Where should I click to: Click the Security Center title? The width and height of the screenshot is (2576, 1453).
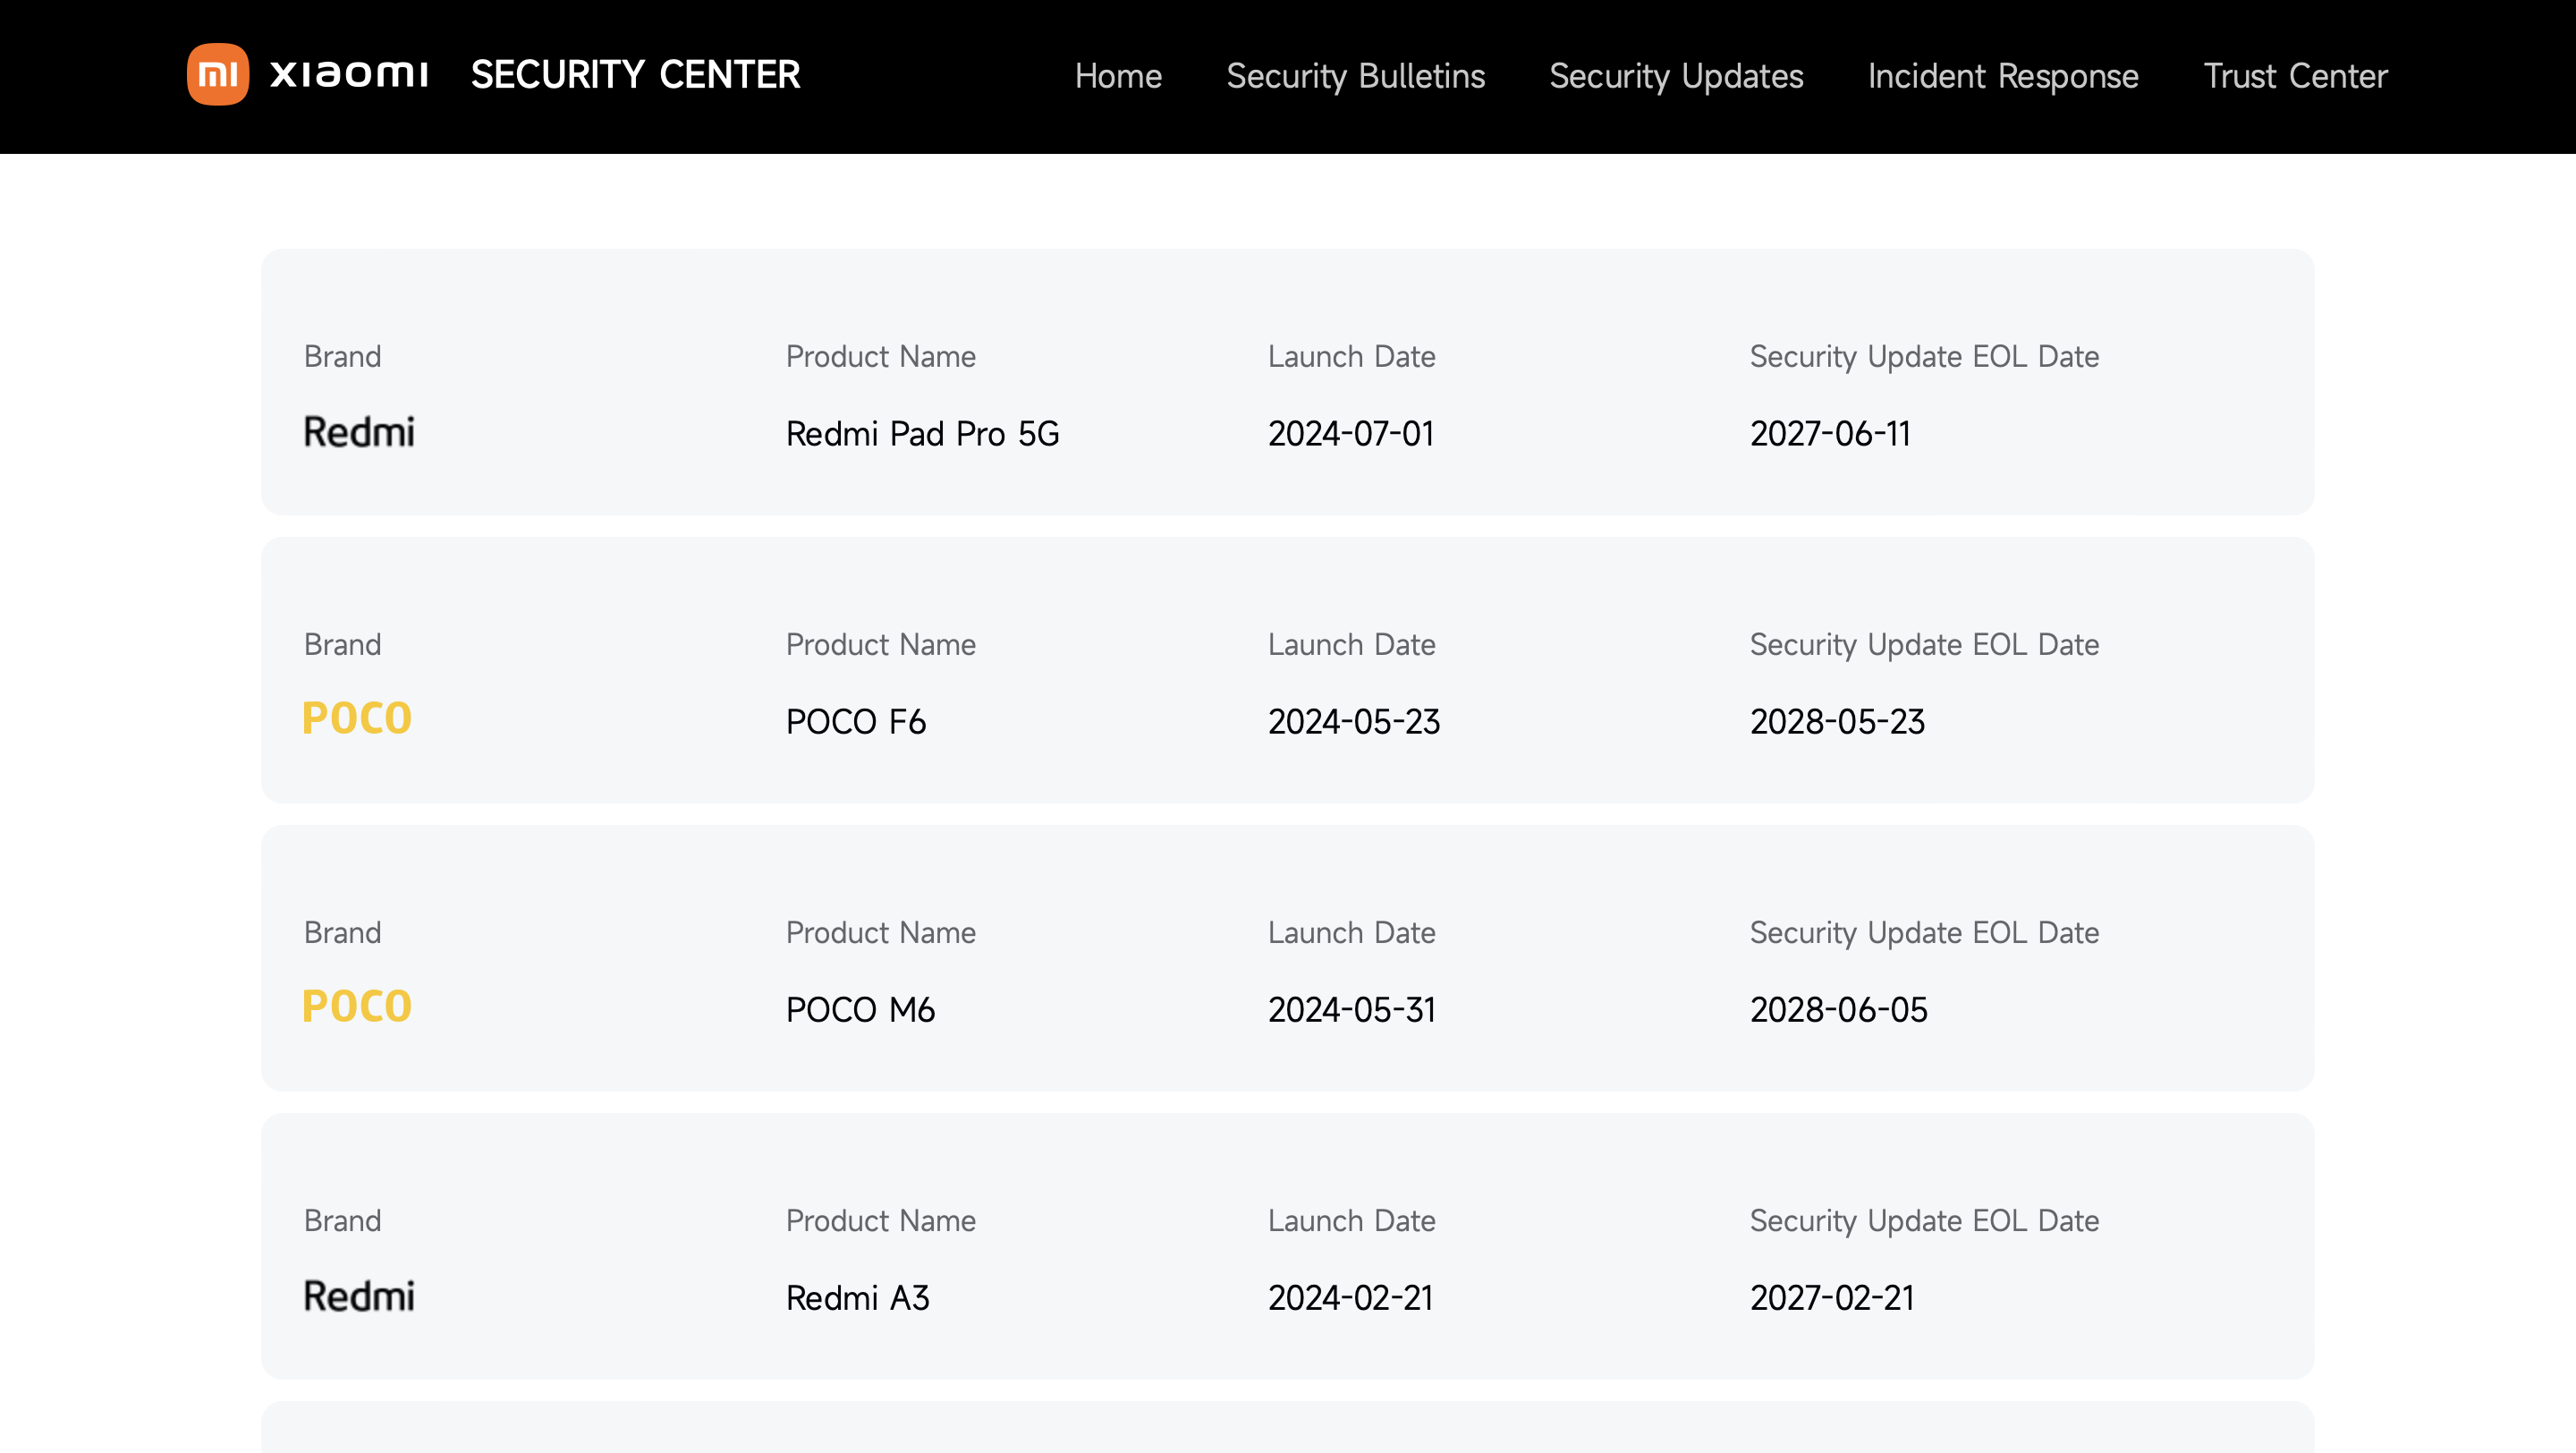pyautogui.click(x=635, y=75)
